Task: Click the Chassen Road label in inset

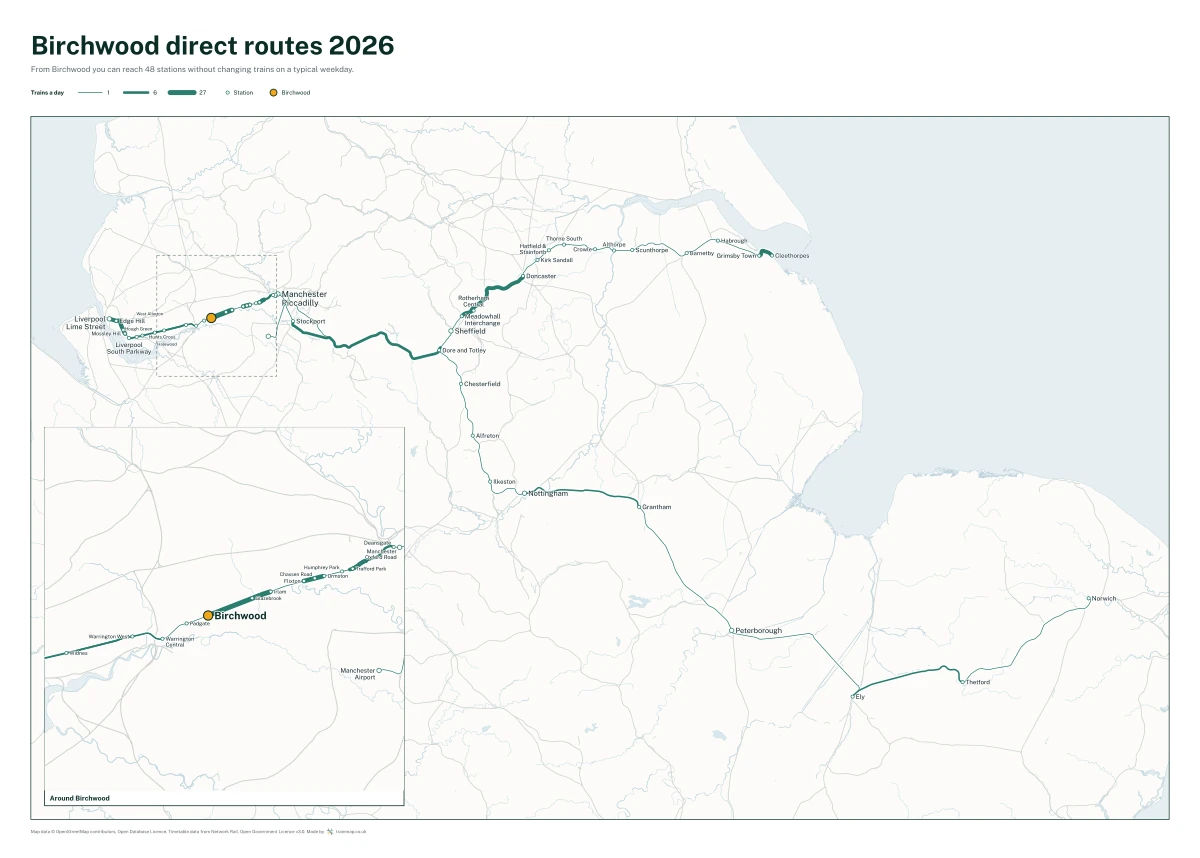Action: (x=296, y=574)
